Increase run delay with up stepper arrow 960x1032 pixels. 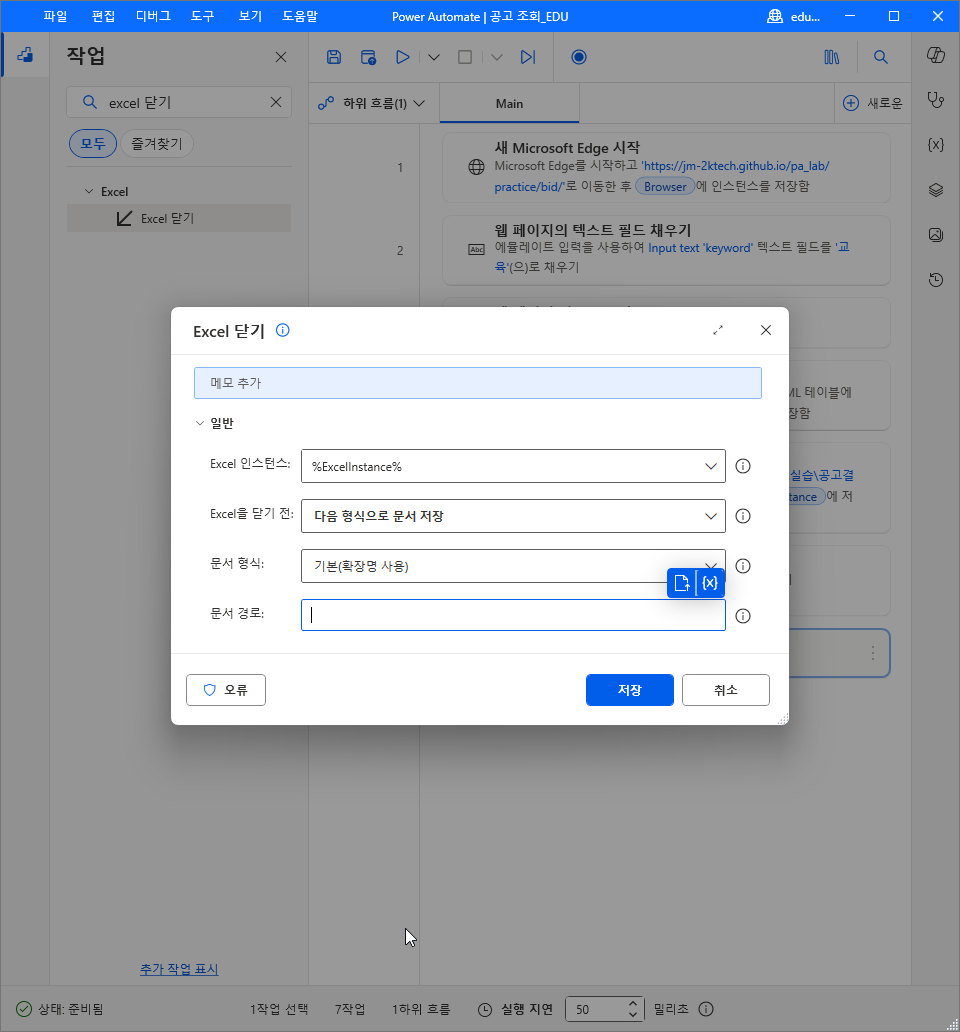pos(633,1003)
